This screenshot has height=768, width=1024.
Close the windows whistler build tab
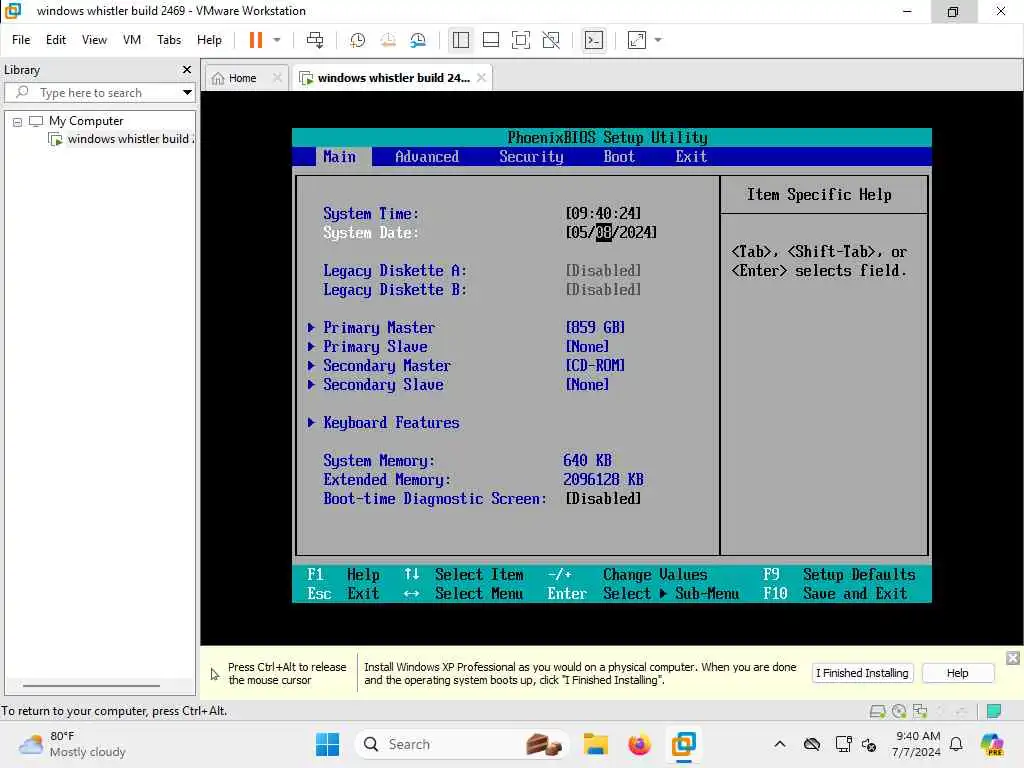pyautogui.click(x=481, y=78)
